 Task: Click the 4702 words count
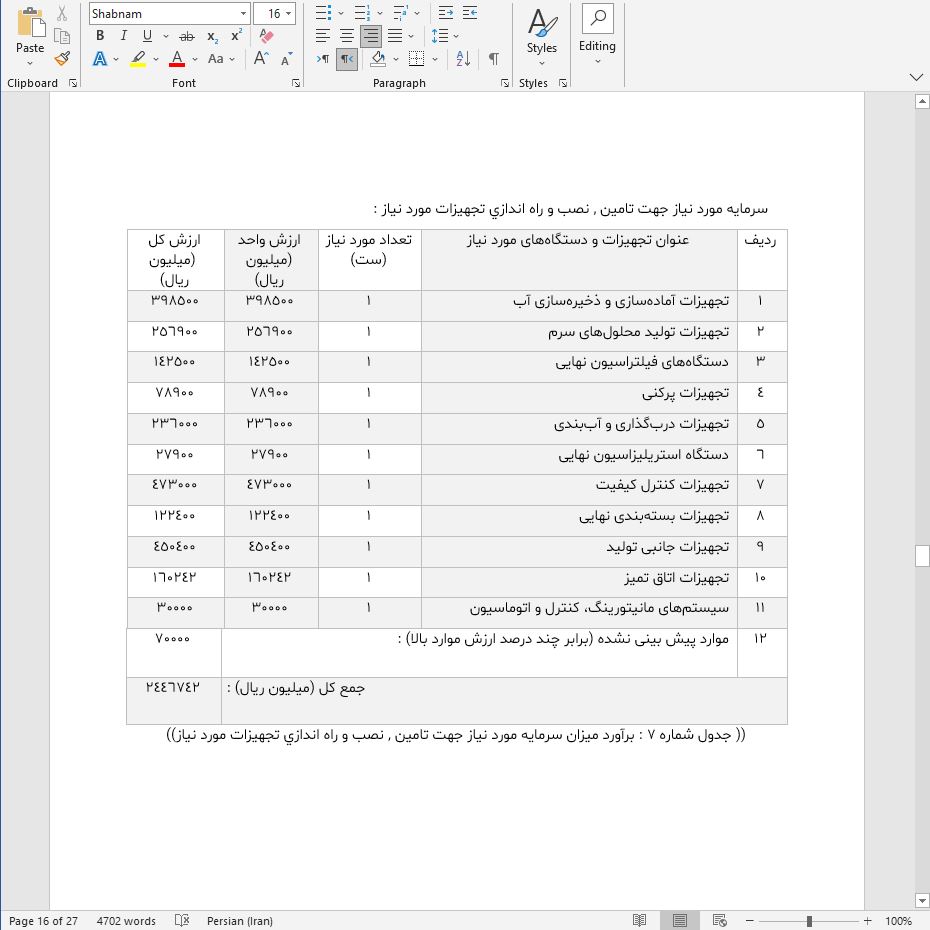click(x=126, y=921)
